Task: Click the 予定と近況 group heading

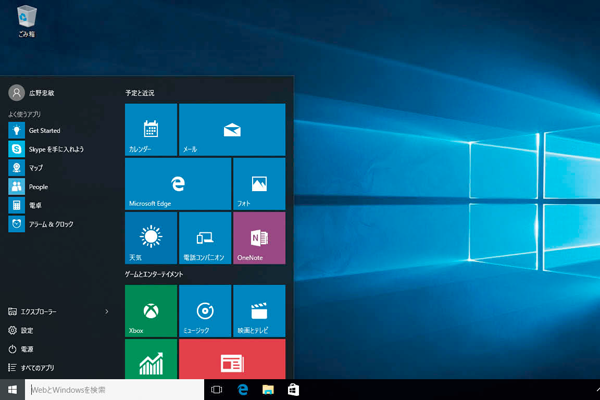Action: pyautogui.click(x=140, y=93)
